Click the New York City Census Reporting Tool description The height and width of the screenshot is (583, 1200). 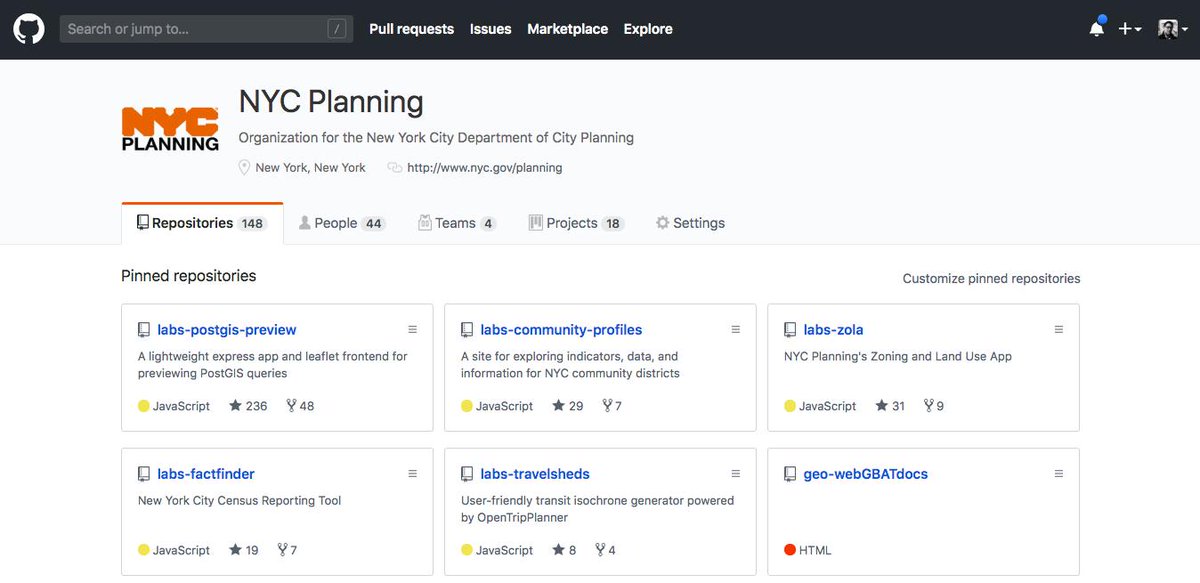pyautogui.click(x=239, y=501)
